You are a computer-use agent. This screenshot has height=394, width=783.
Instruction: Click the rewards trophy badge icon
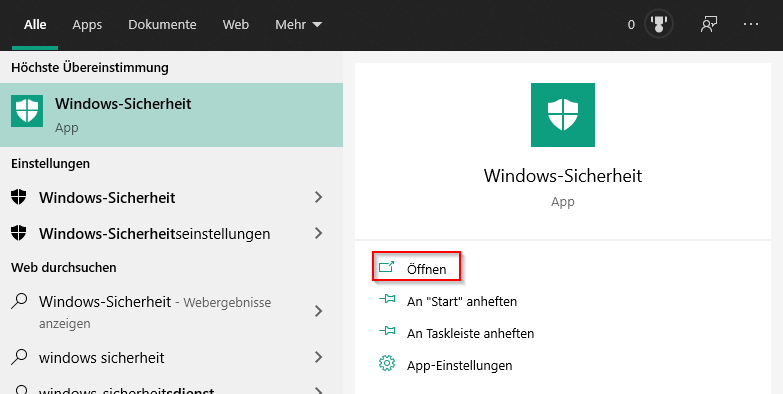point(659,24)
